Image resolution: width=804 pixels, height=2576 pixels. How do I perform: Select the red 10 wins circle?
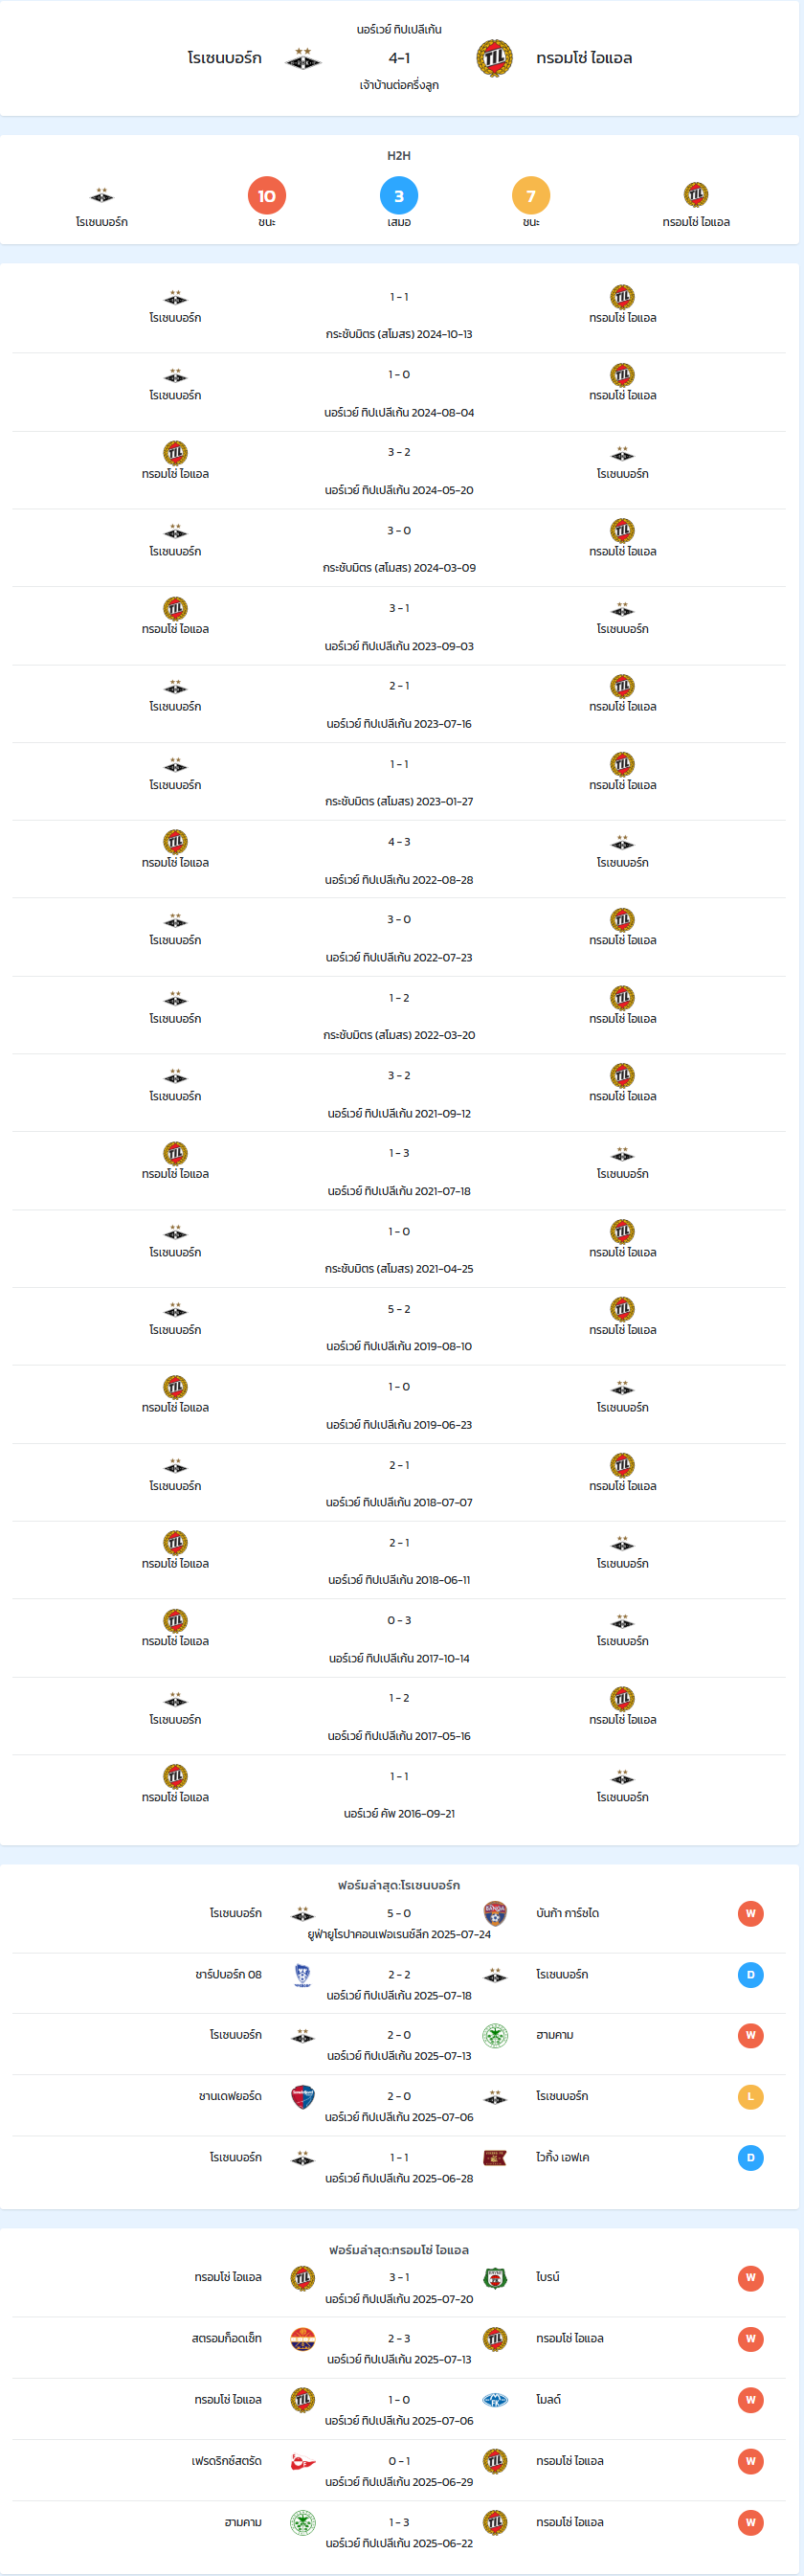click(267, 196)
